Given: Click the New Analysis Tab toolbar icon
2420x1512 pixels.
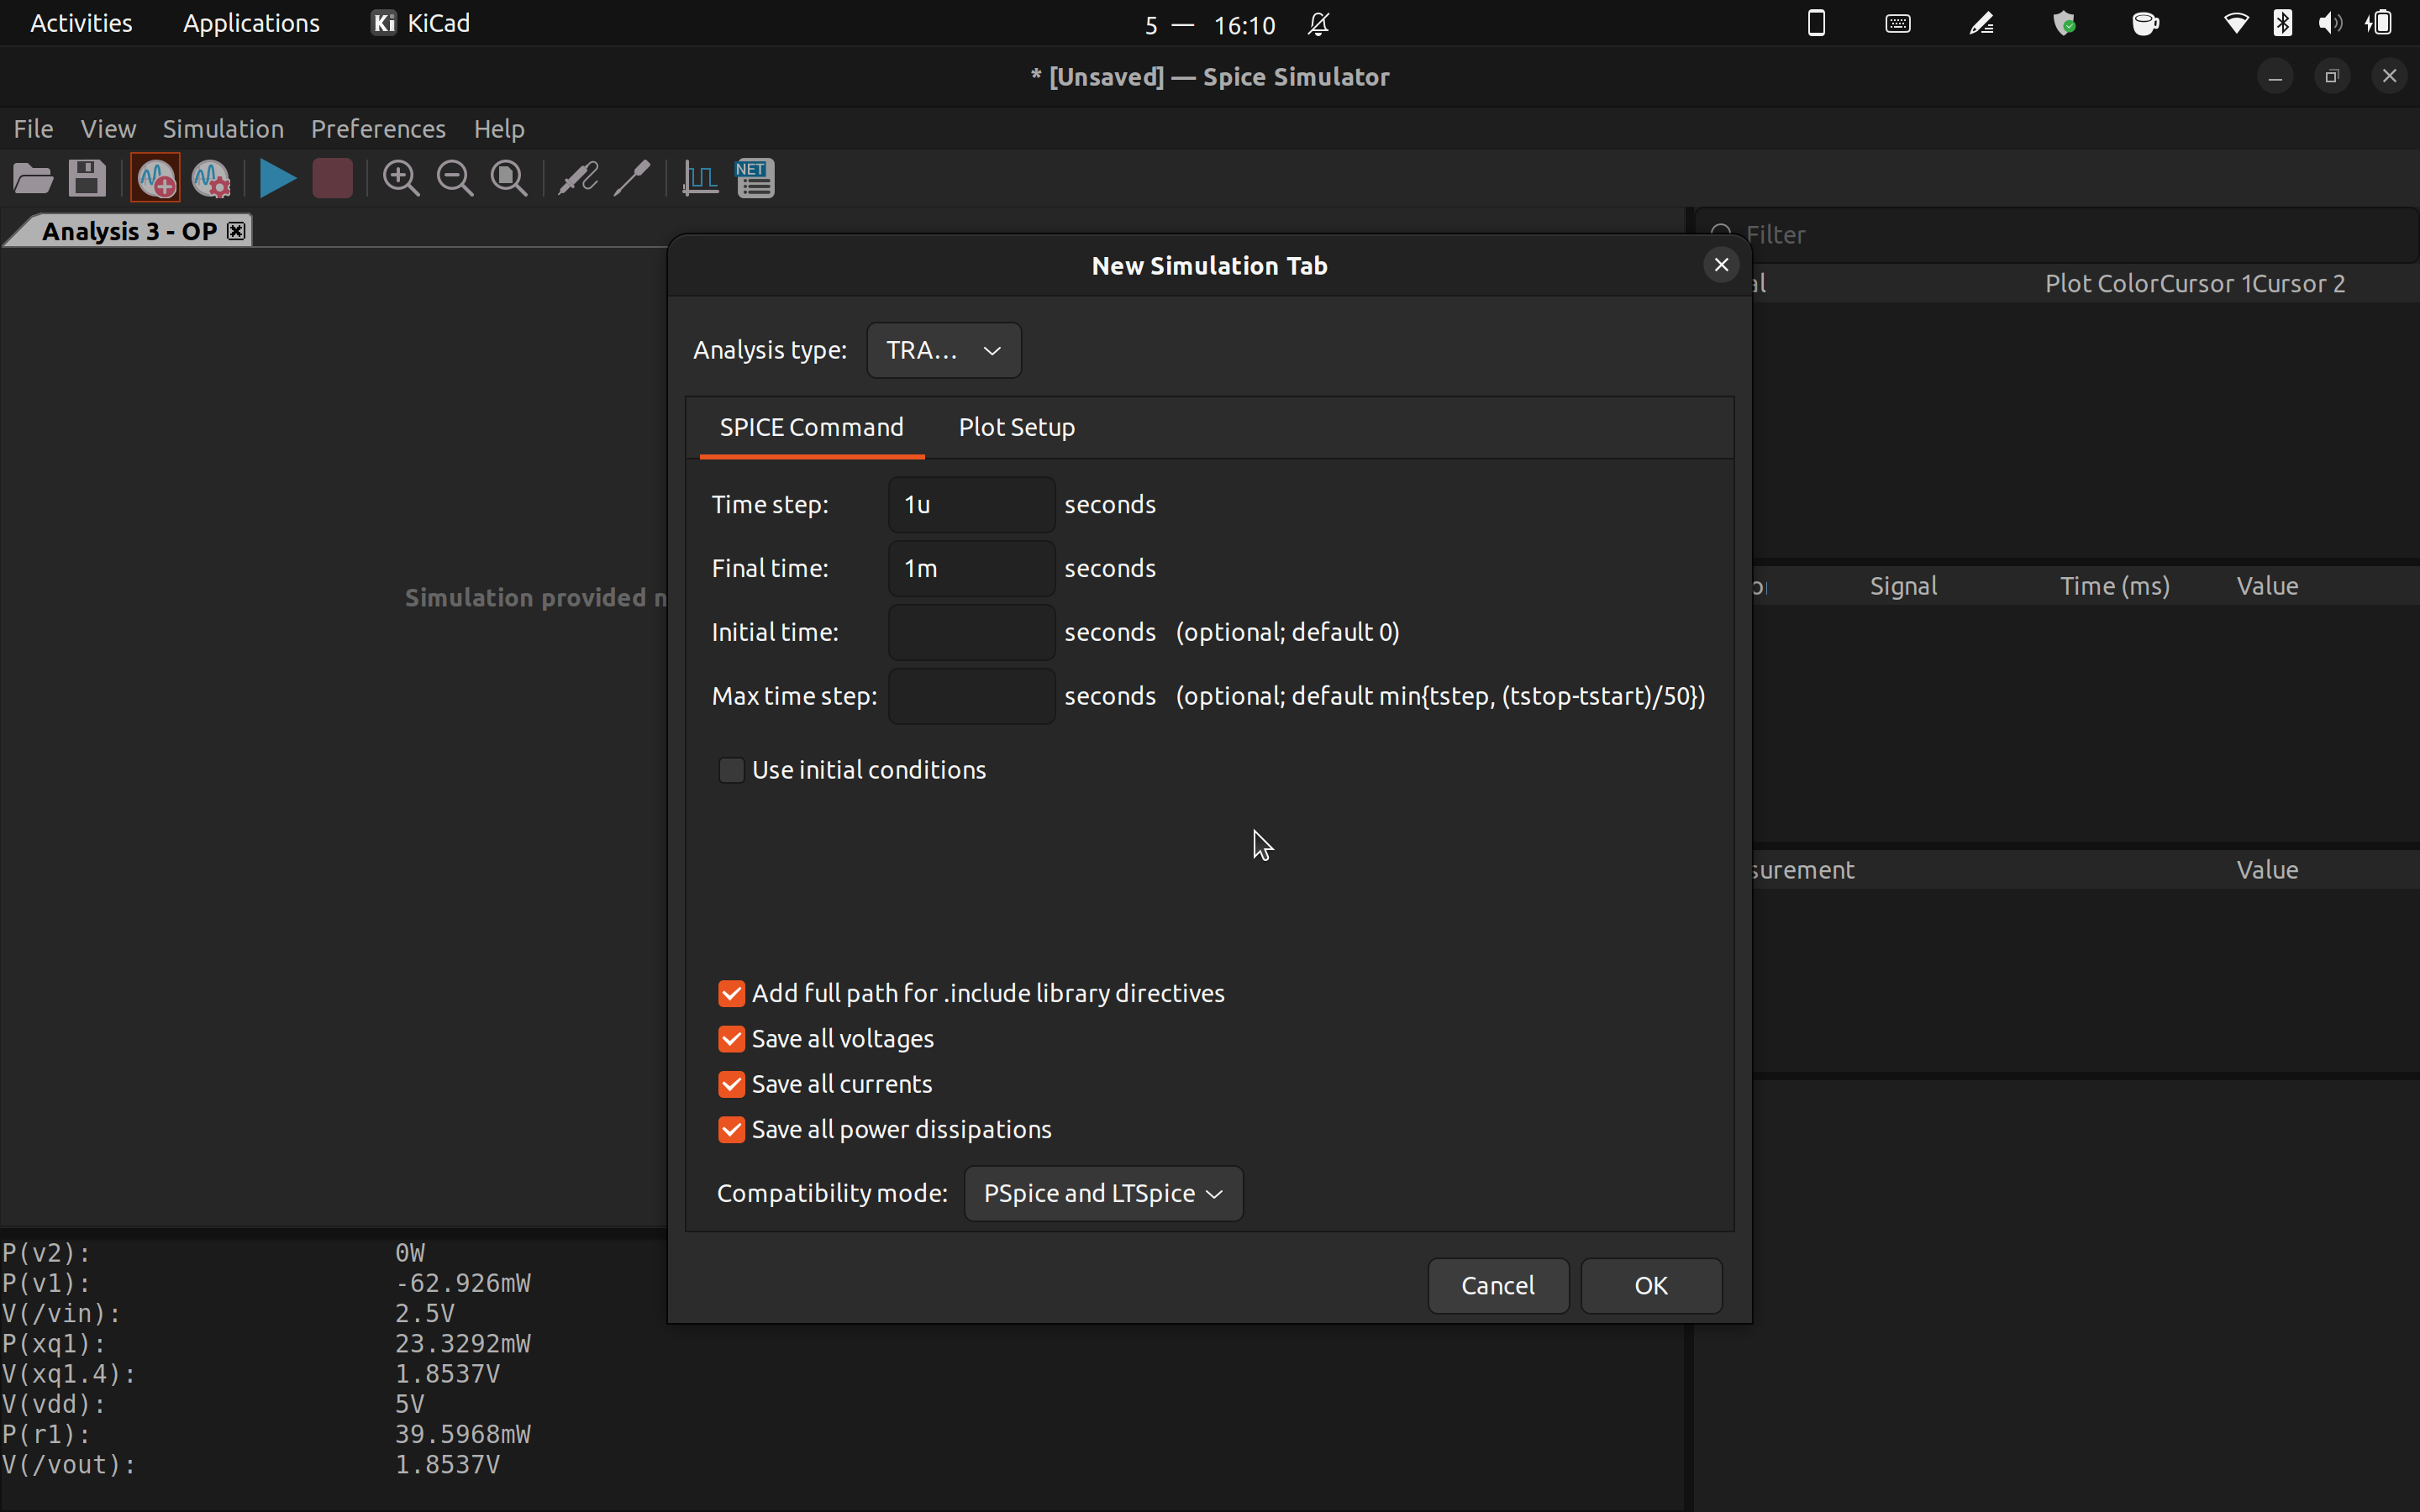Looking at the screenshot, I should [x=155, y=179].
